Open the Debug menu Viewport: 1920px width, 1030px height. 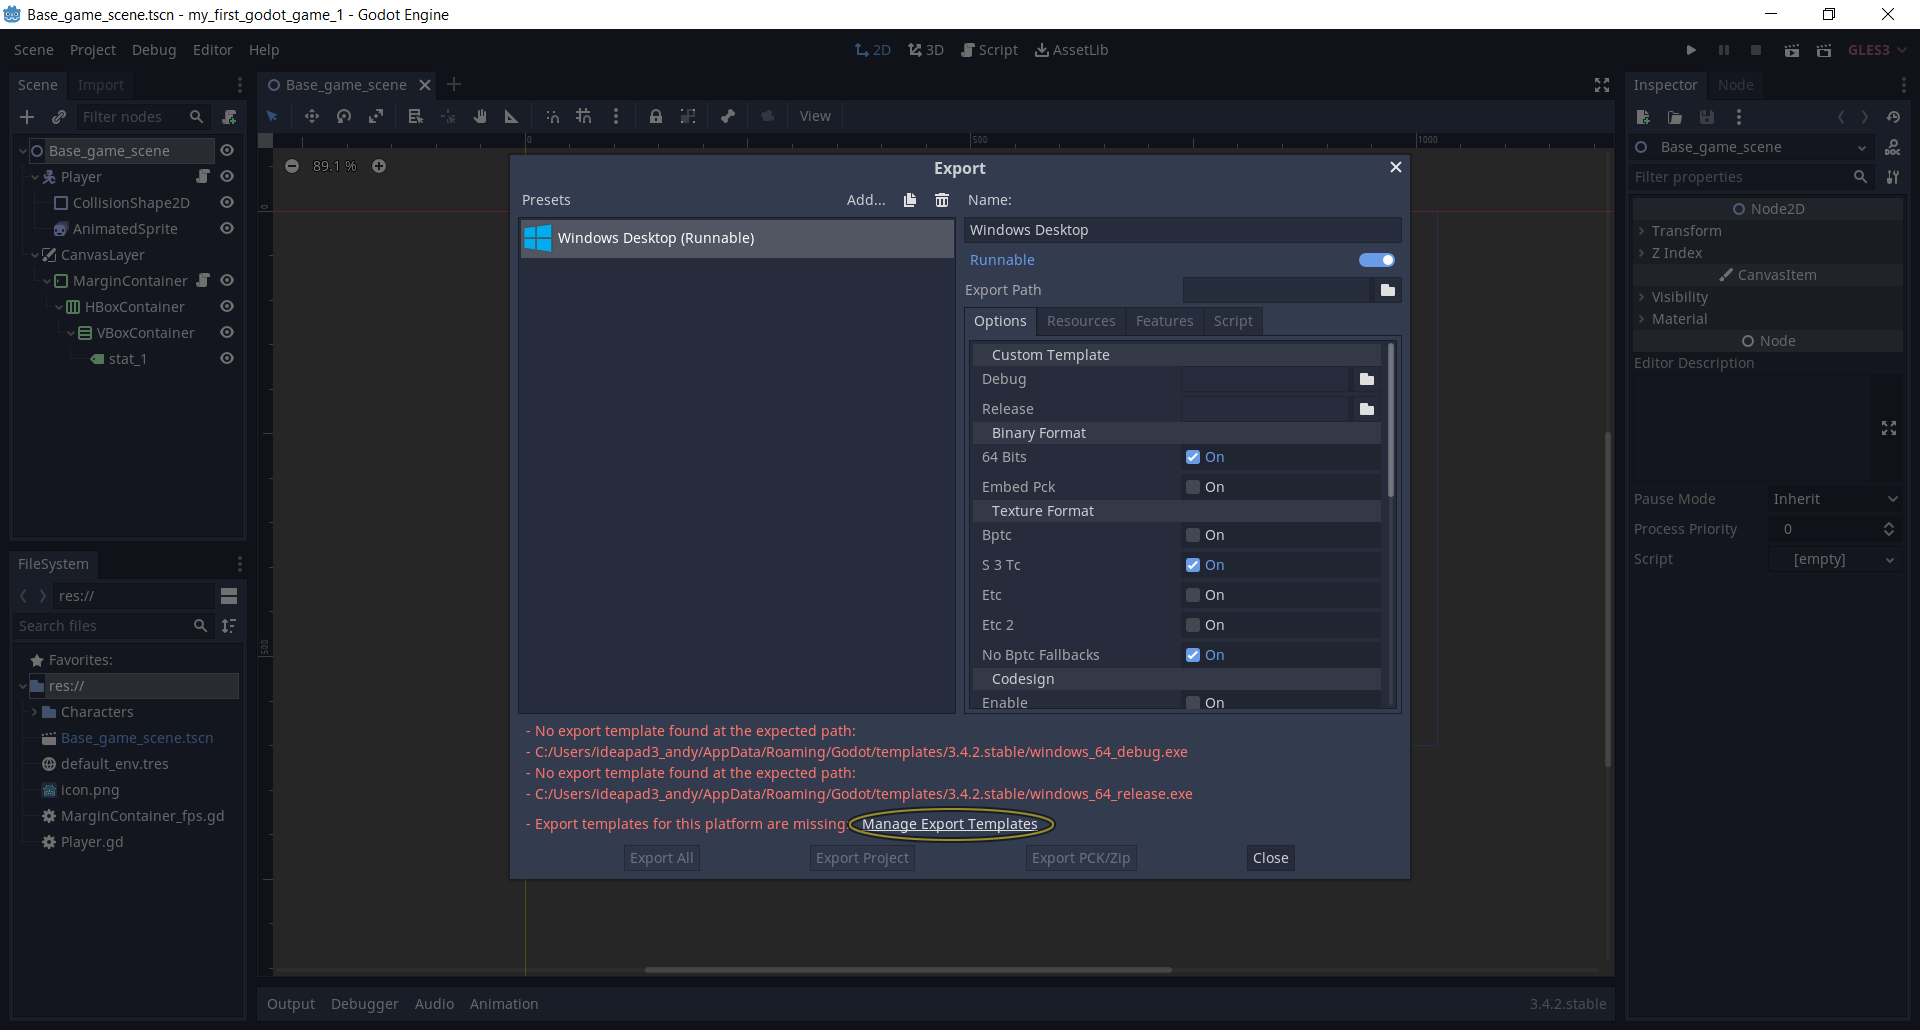pos(154,50)
